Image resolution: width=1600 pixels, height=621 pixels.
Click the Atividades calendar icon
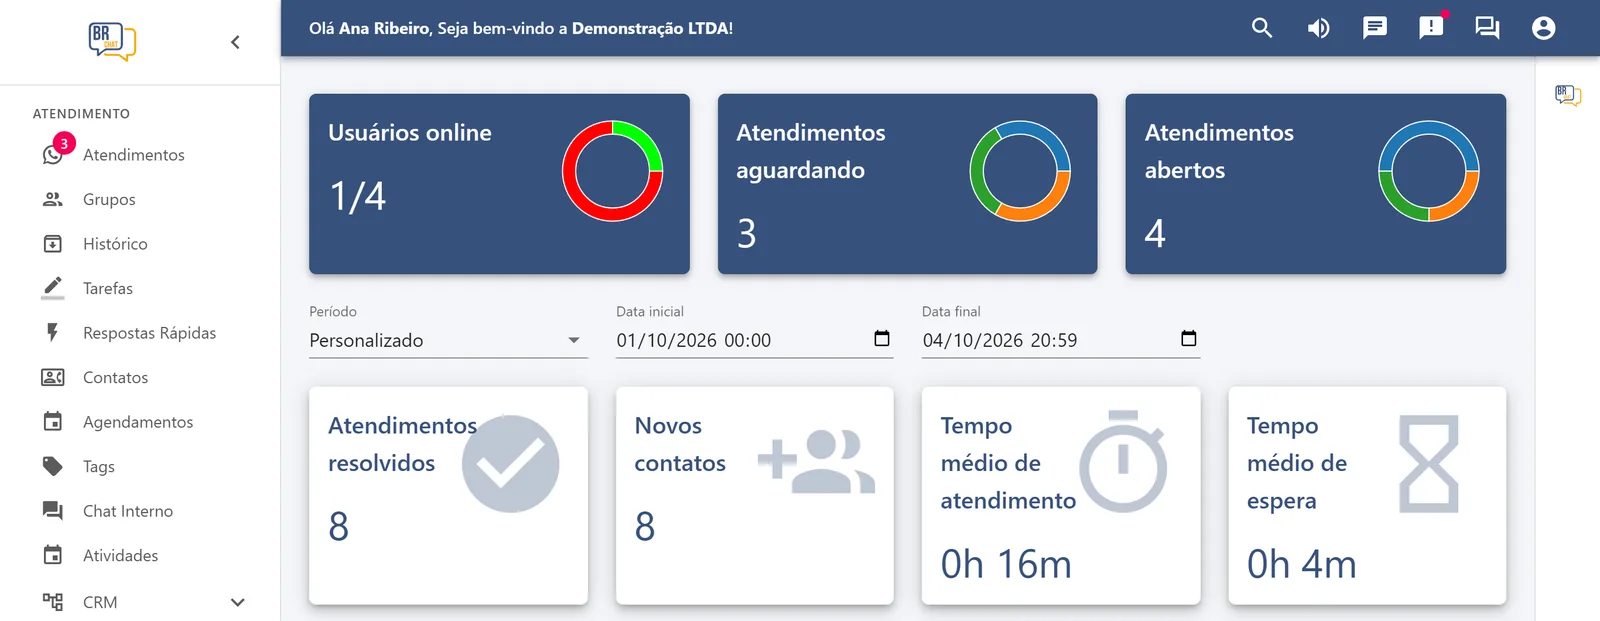click(53, 555)
